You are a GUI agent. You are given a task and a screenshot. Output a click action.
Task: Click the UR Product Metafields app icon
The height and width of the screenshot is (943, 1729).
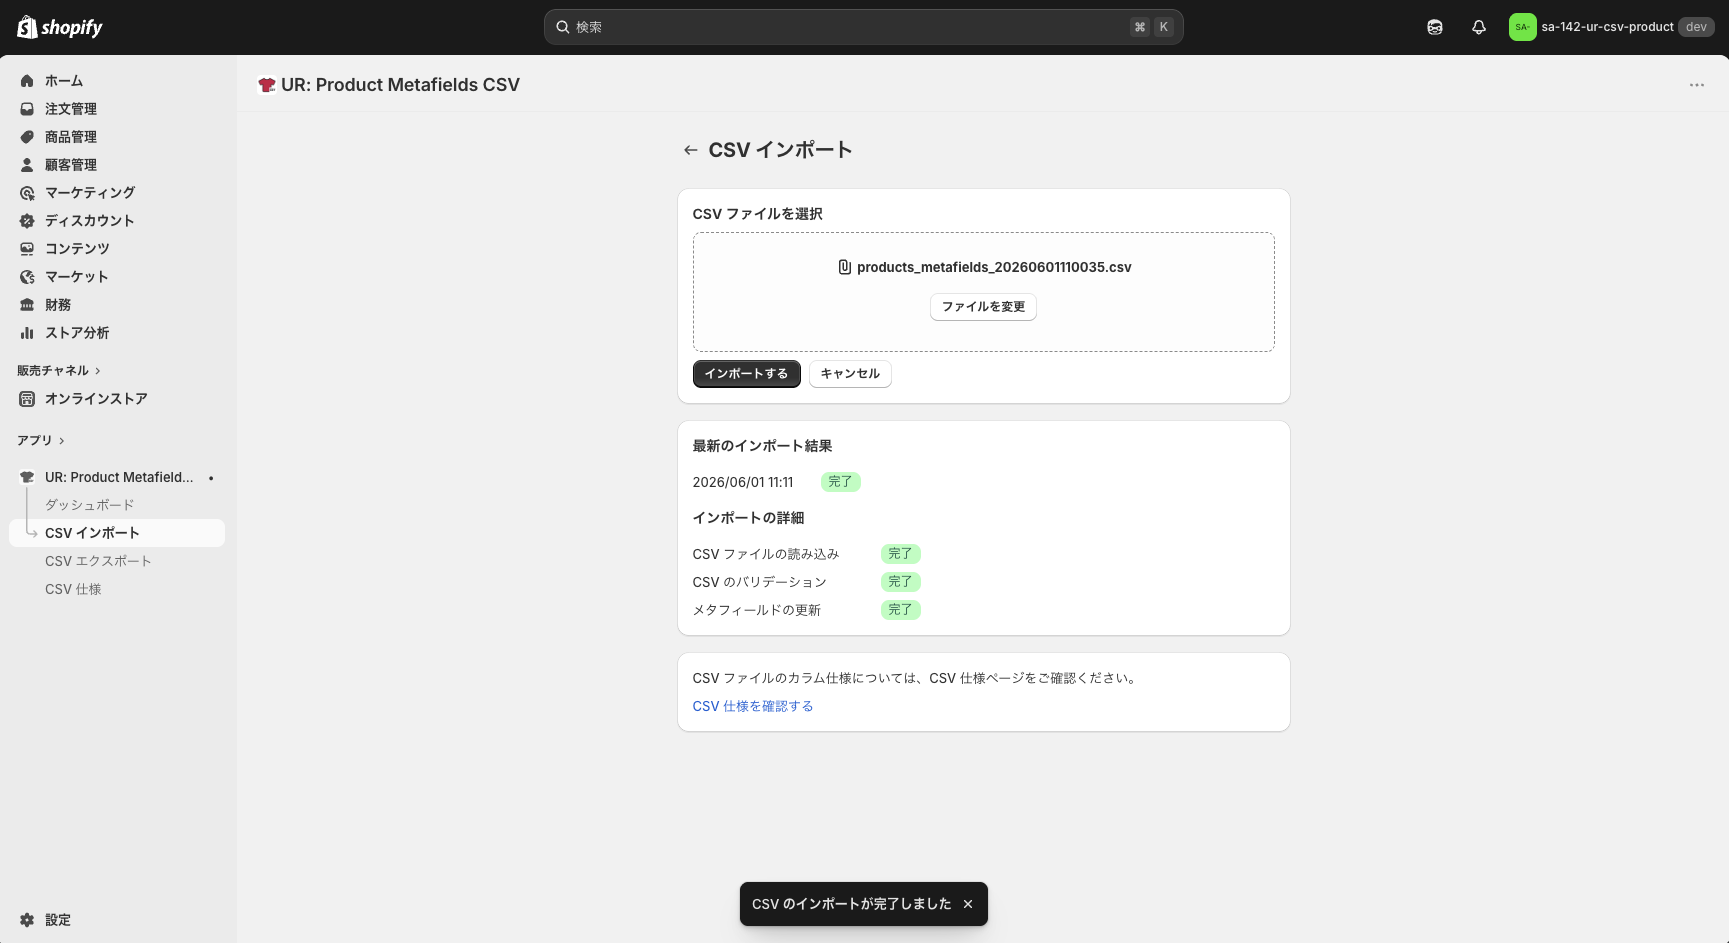point(27,477)
